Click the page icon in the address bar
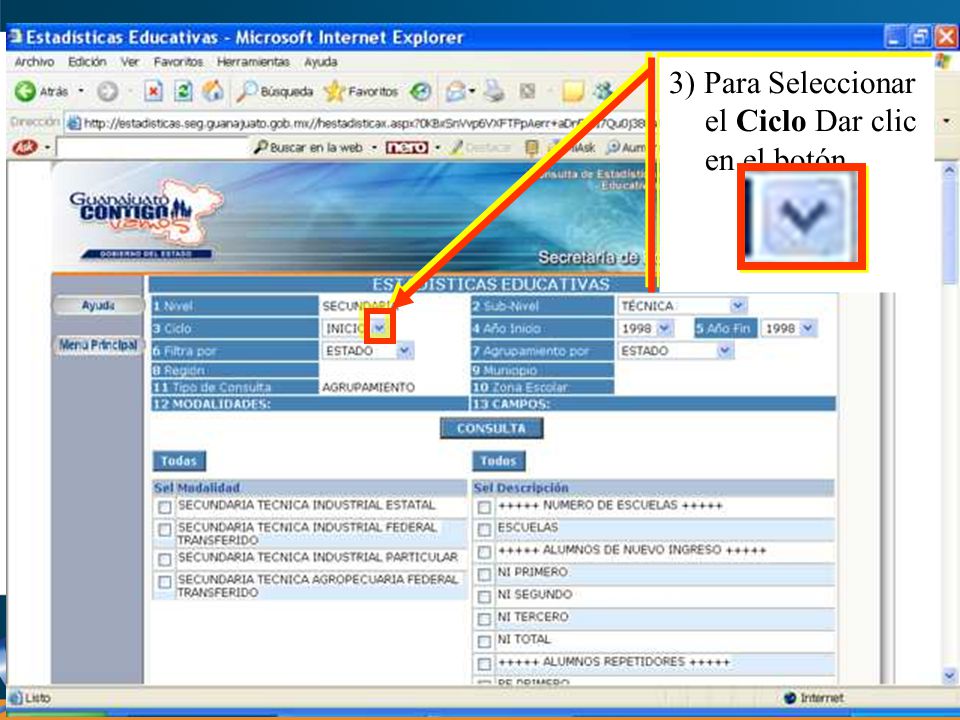 coord(74,124)
